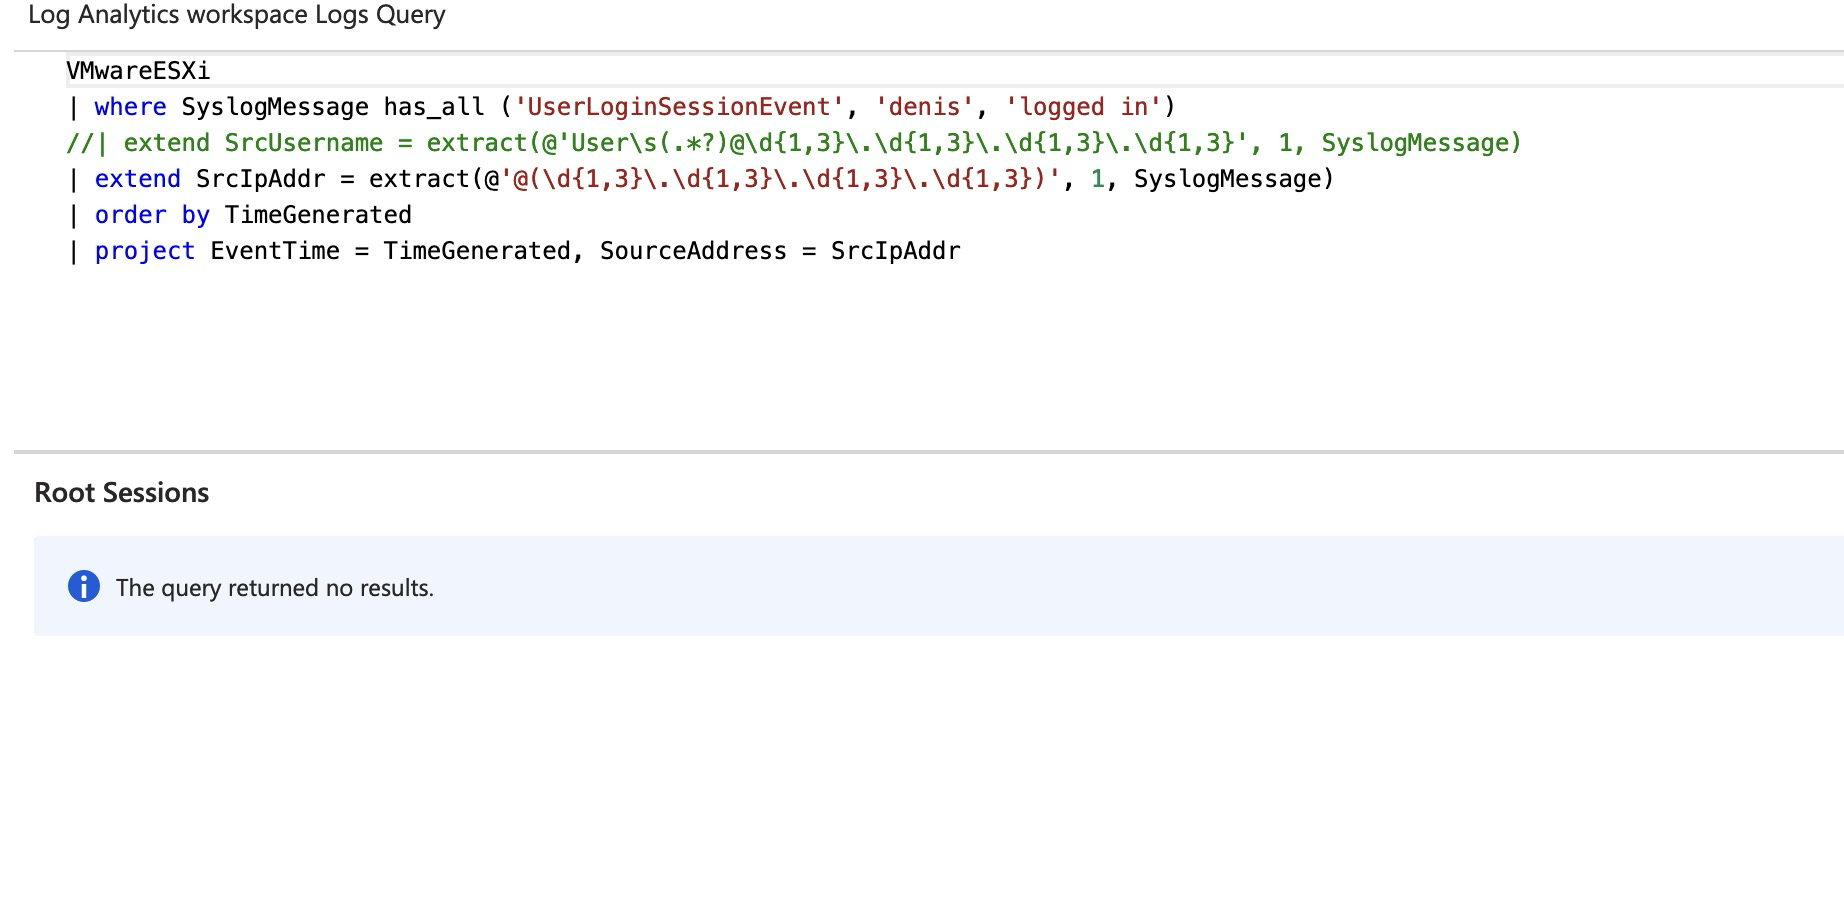1844x910 pixels.
Task: Click the 'UserLoginSessionEvent' string literal
Action: (678, 107)
